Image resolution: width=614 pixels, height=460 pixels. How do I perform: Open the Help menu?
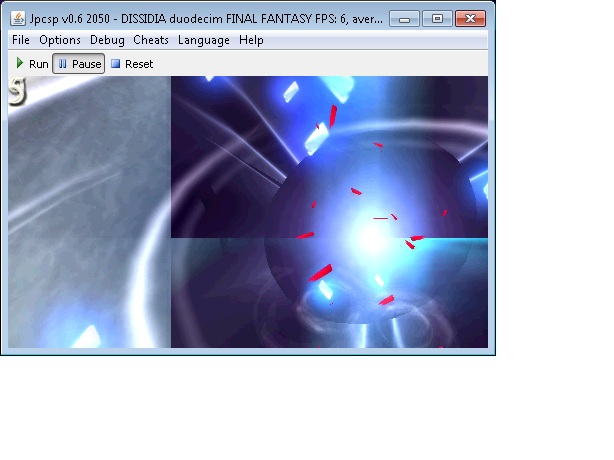[251, 40]
